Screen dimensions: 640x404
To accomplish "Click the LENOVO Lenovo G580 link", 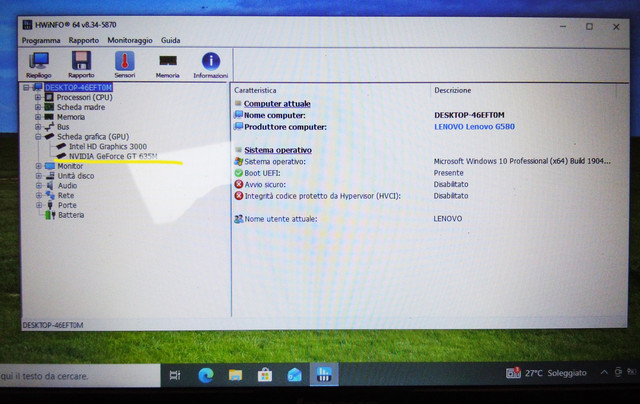I will [x=474, y=127].
